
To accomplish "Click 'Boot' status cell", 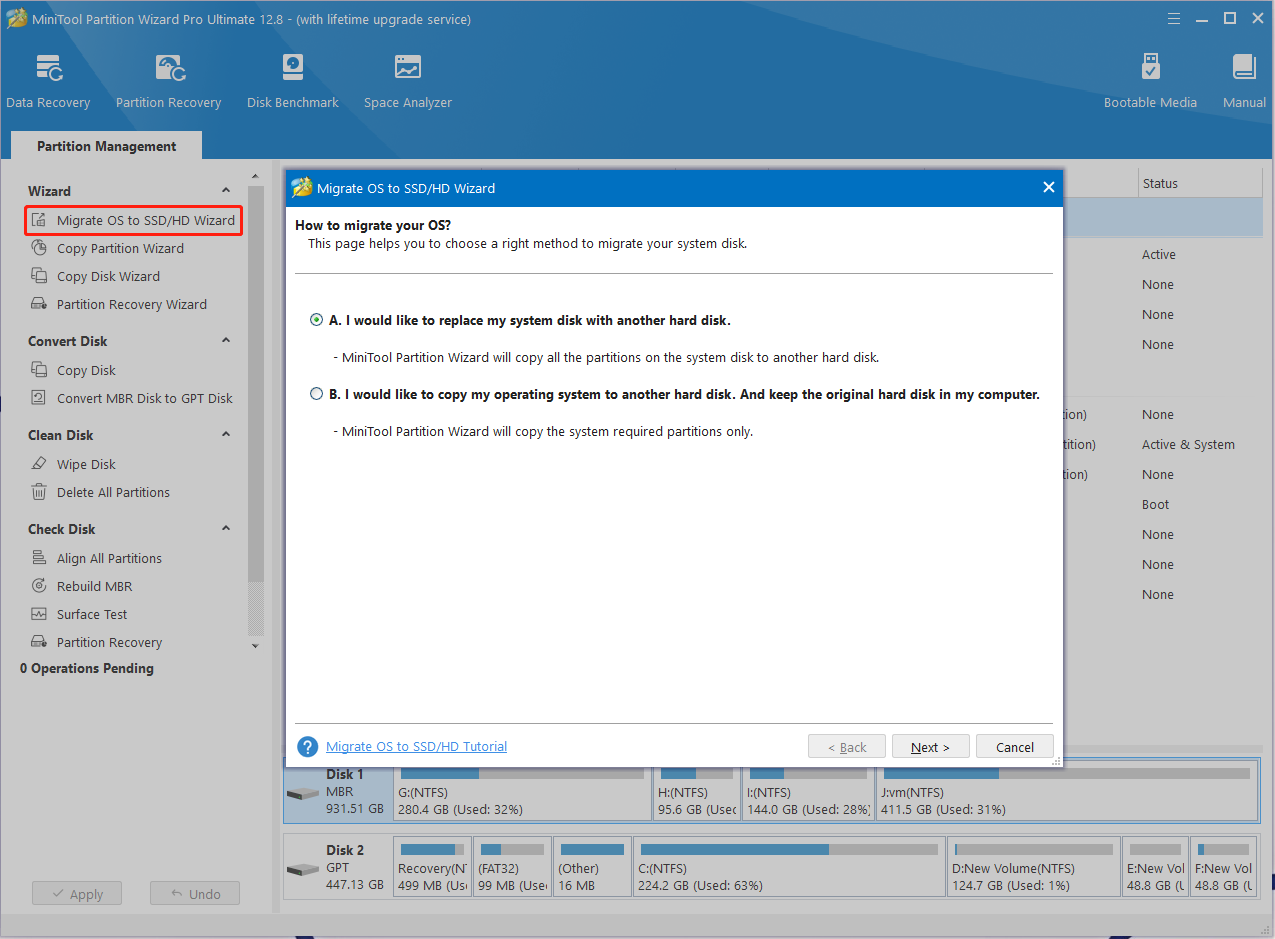I will [1155, 504].
